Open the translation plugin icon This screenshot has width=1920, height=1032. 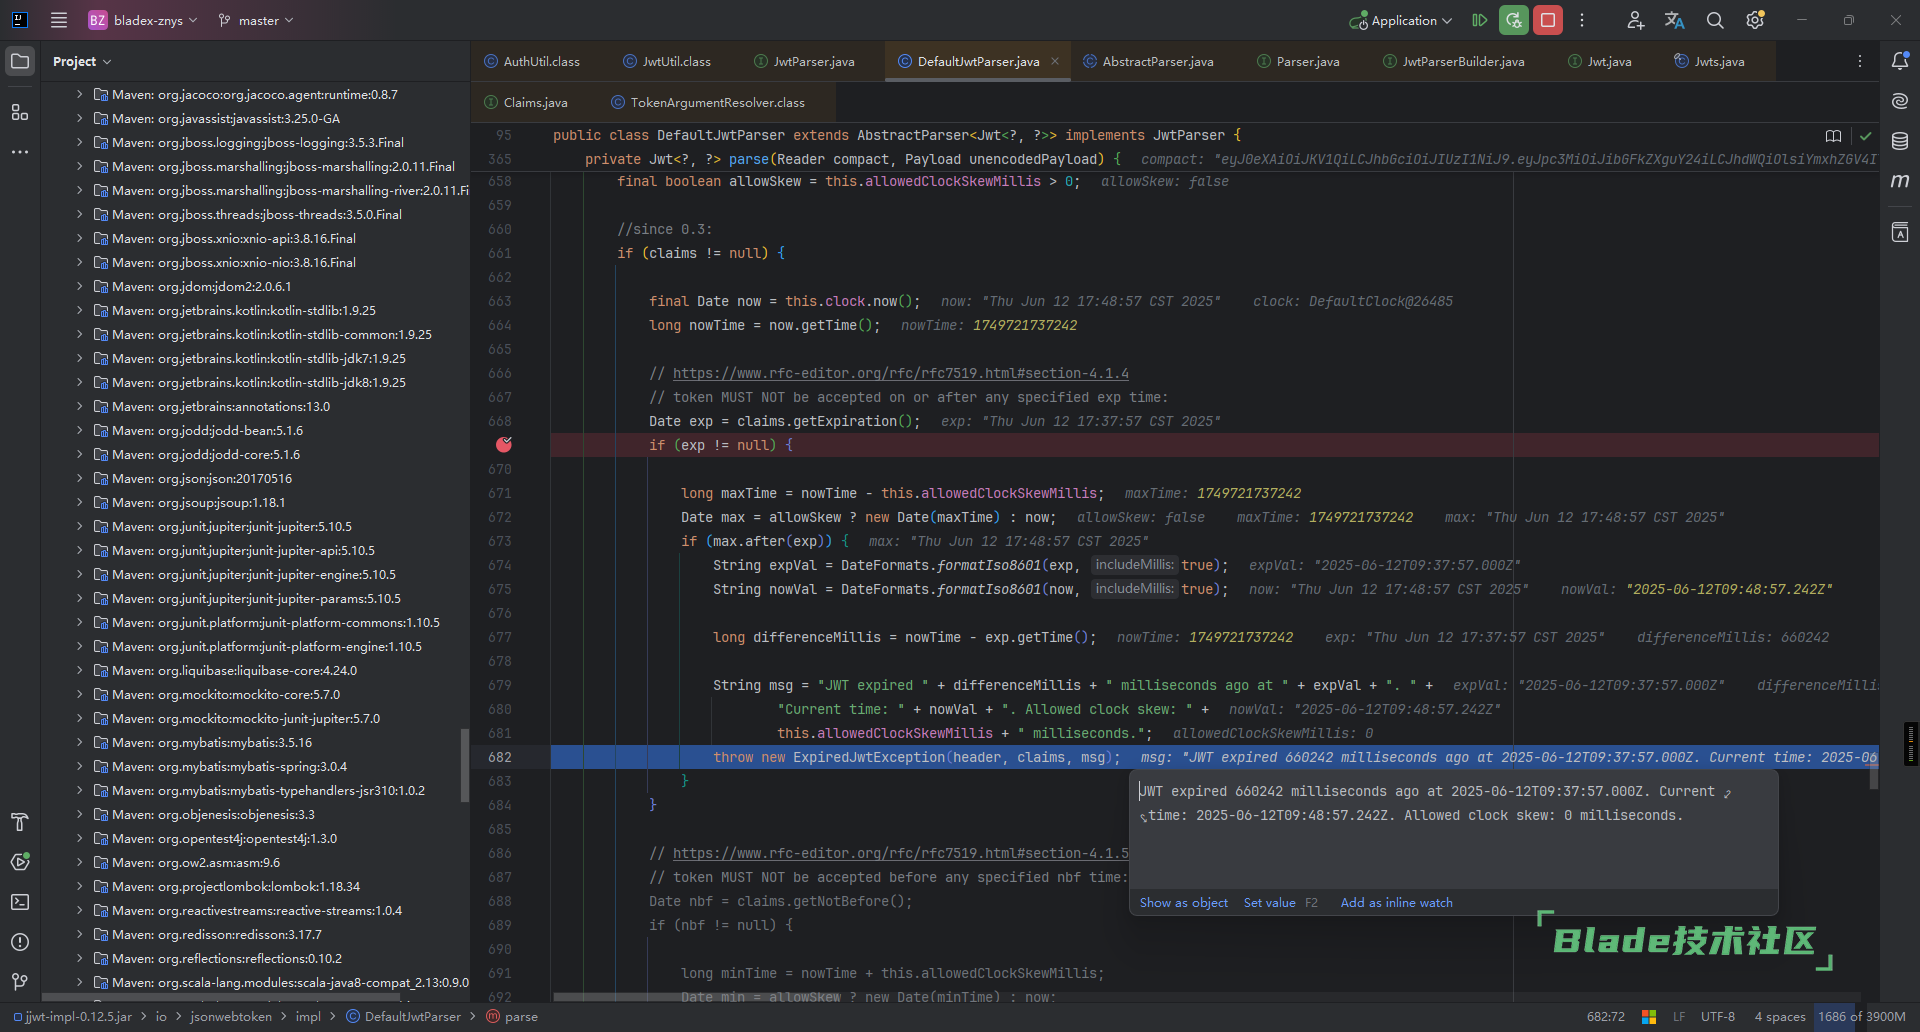pos(1675,20)
